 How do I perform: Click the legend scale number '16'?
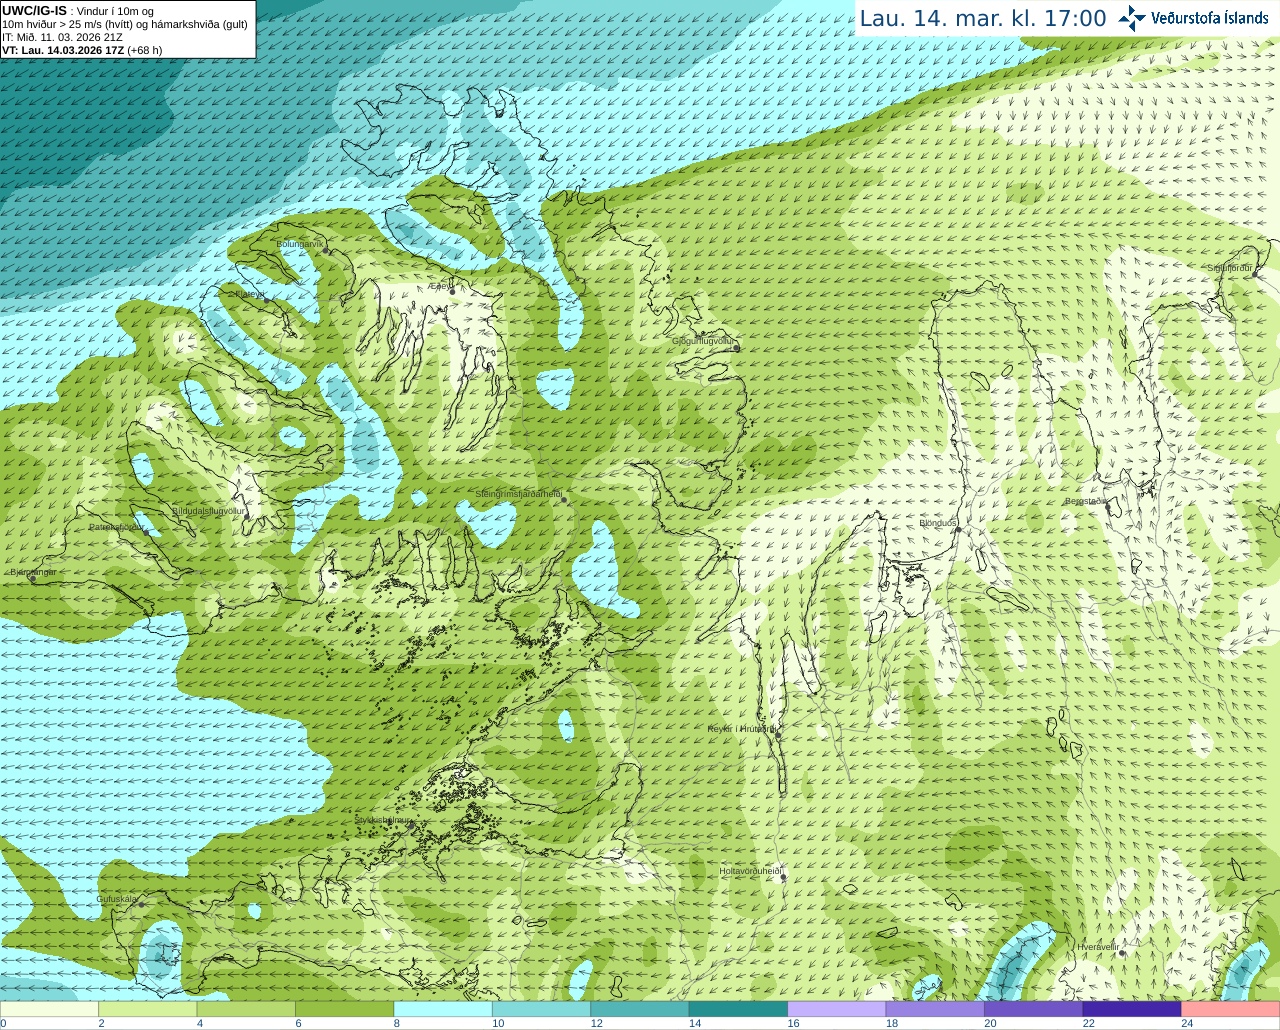click(x=793, y=1023)
